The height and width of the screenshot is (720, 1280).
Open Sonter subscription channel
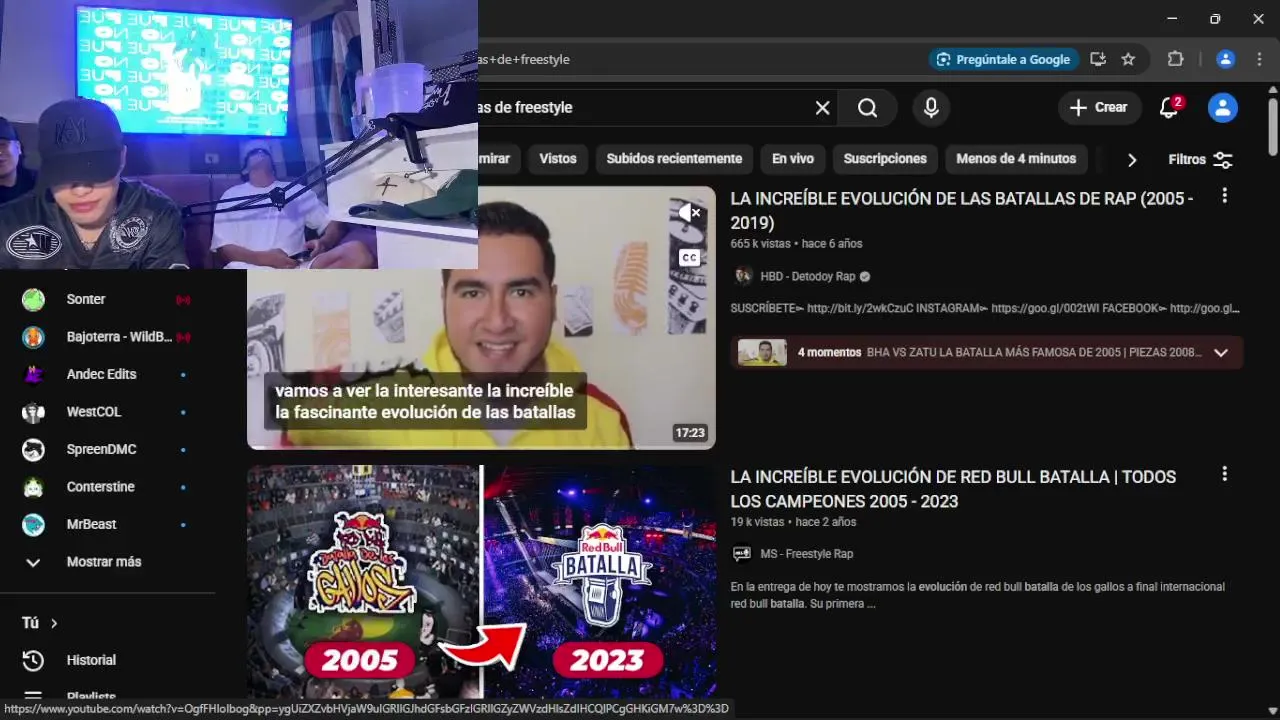pyautogui.click(x=107, y=299)
